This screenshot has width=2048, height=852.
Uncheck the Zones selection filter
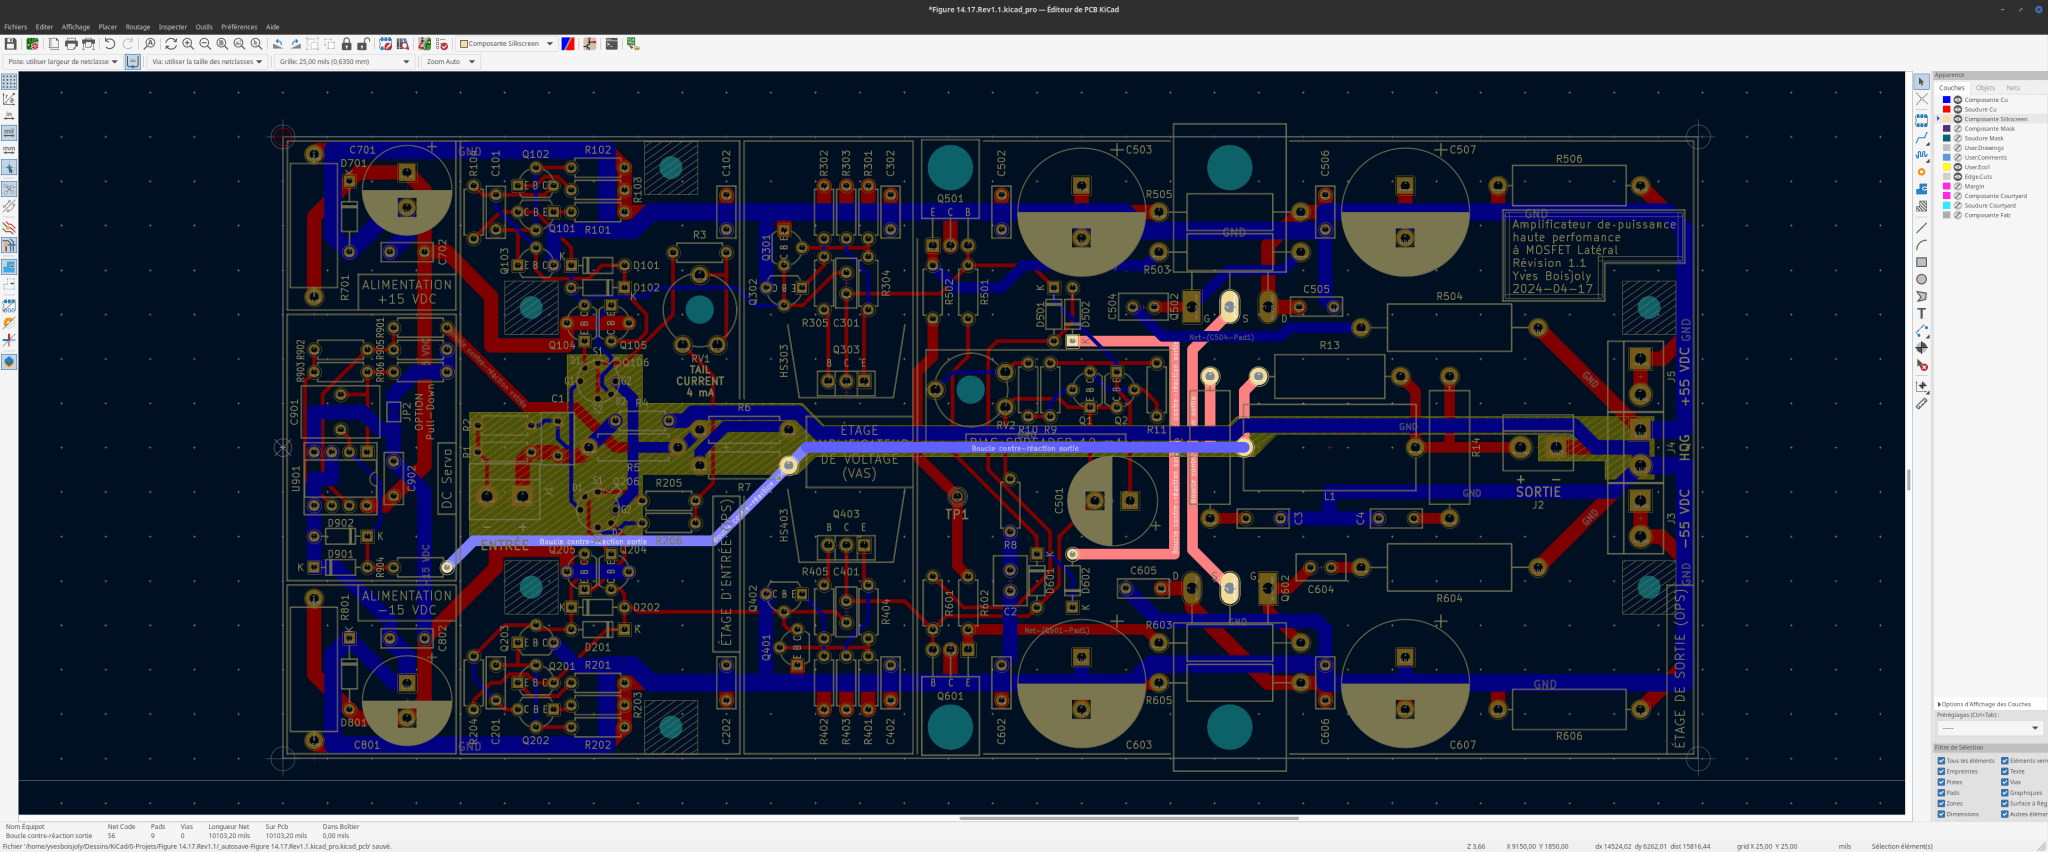click(x=1941, y=803)
